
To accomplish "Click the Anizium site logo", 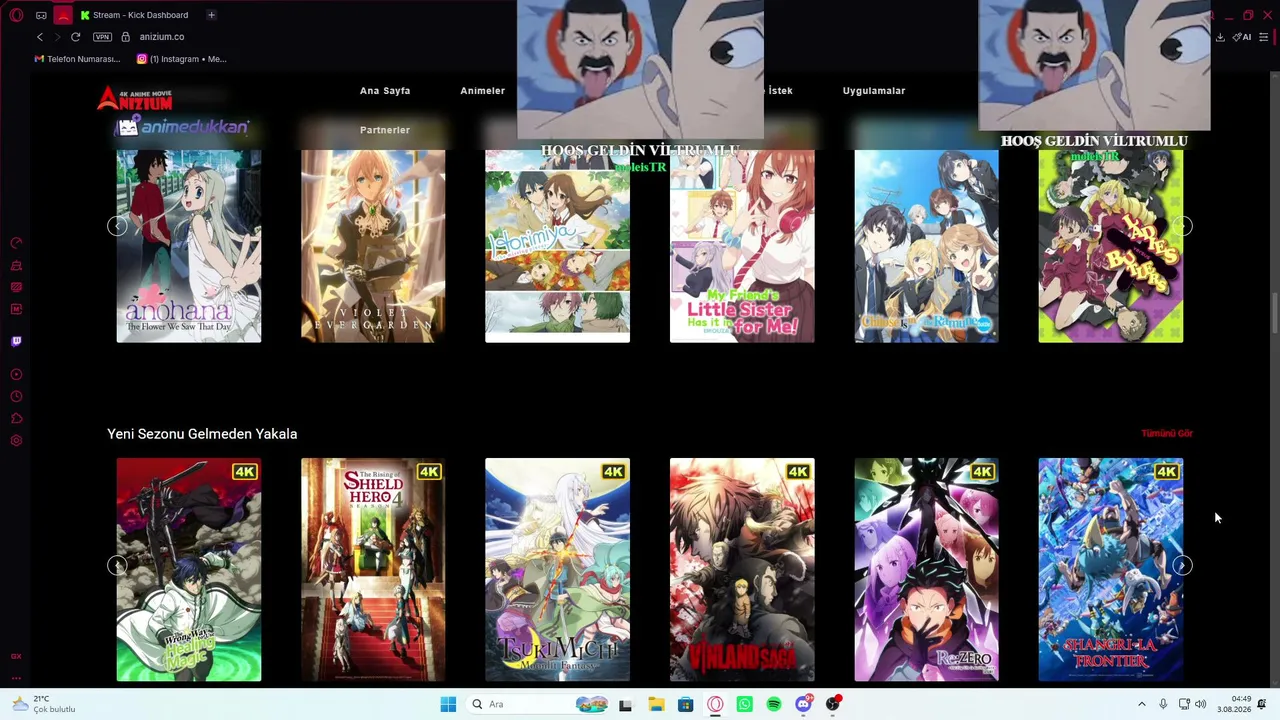I will coord(135,98).
